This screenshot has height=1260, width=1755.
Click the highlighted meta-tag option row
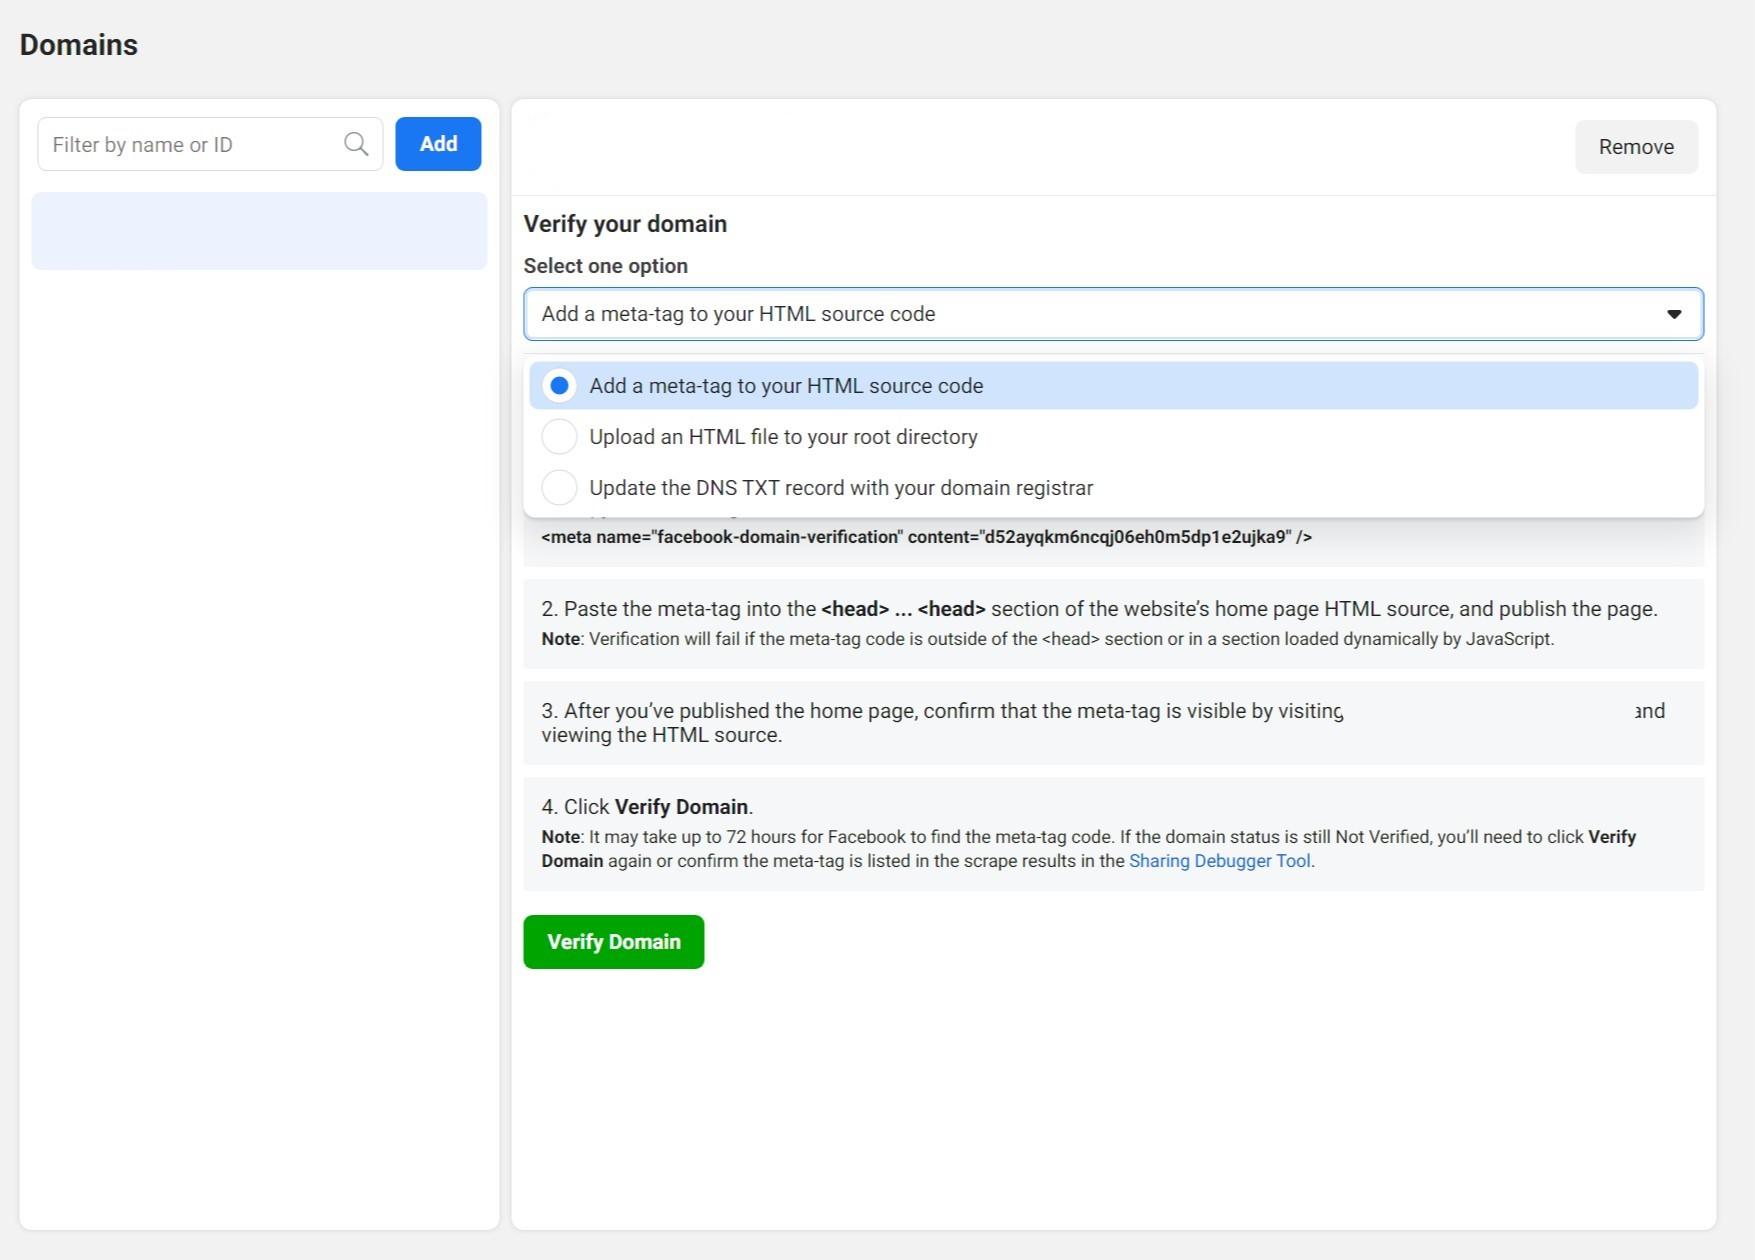[1113, 385]
